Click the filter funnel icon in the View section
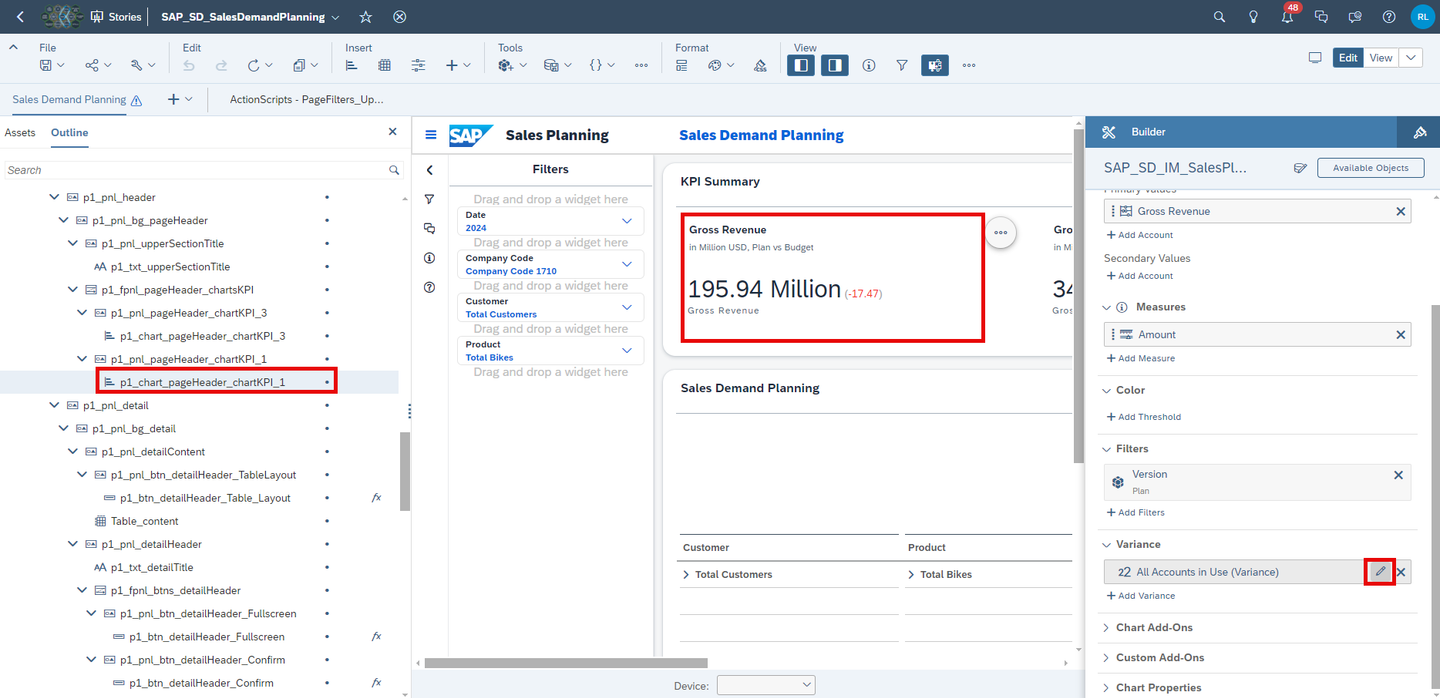Screen dimensions: 1440x698 pyautogui.click(x=902, y=65)
